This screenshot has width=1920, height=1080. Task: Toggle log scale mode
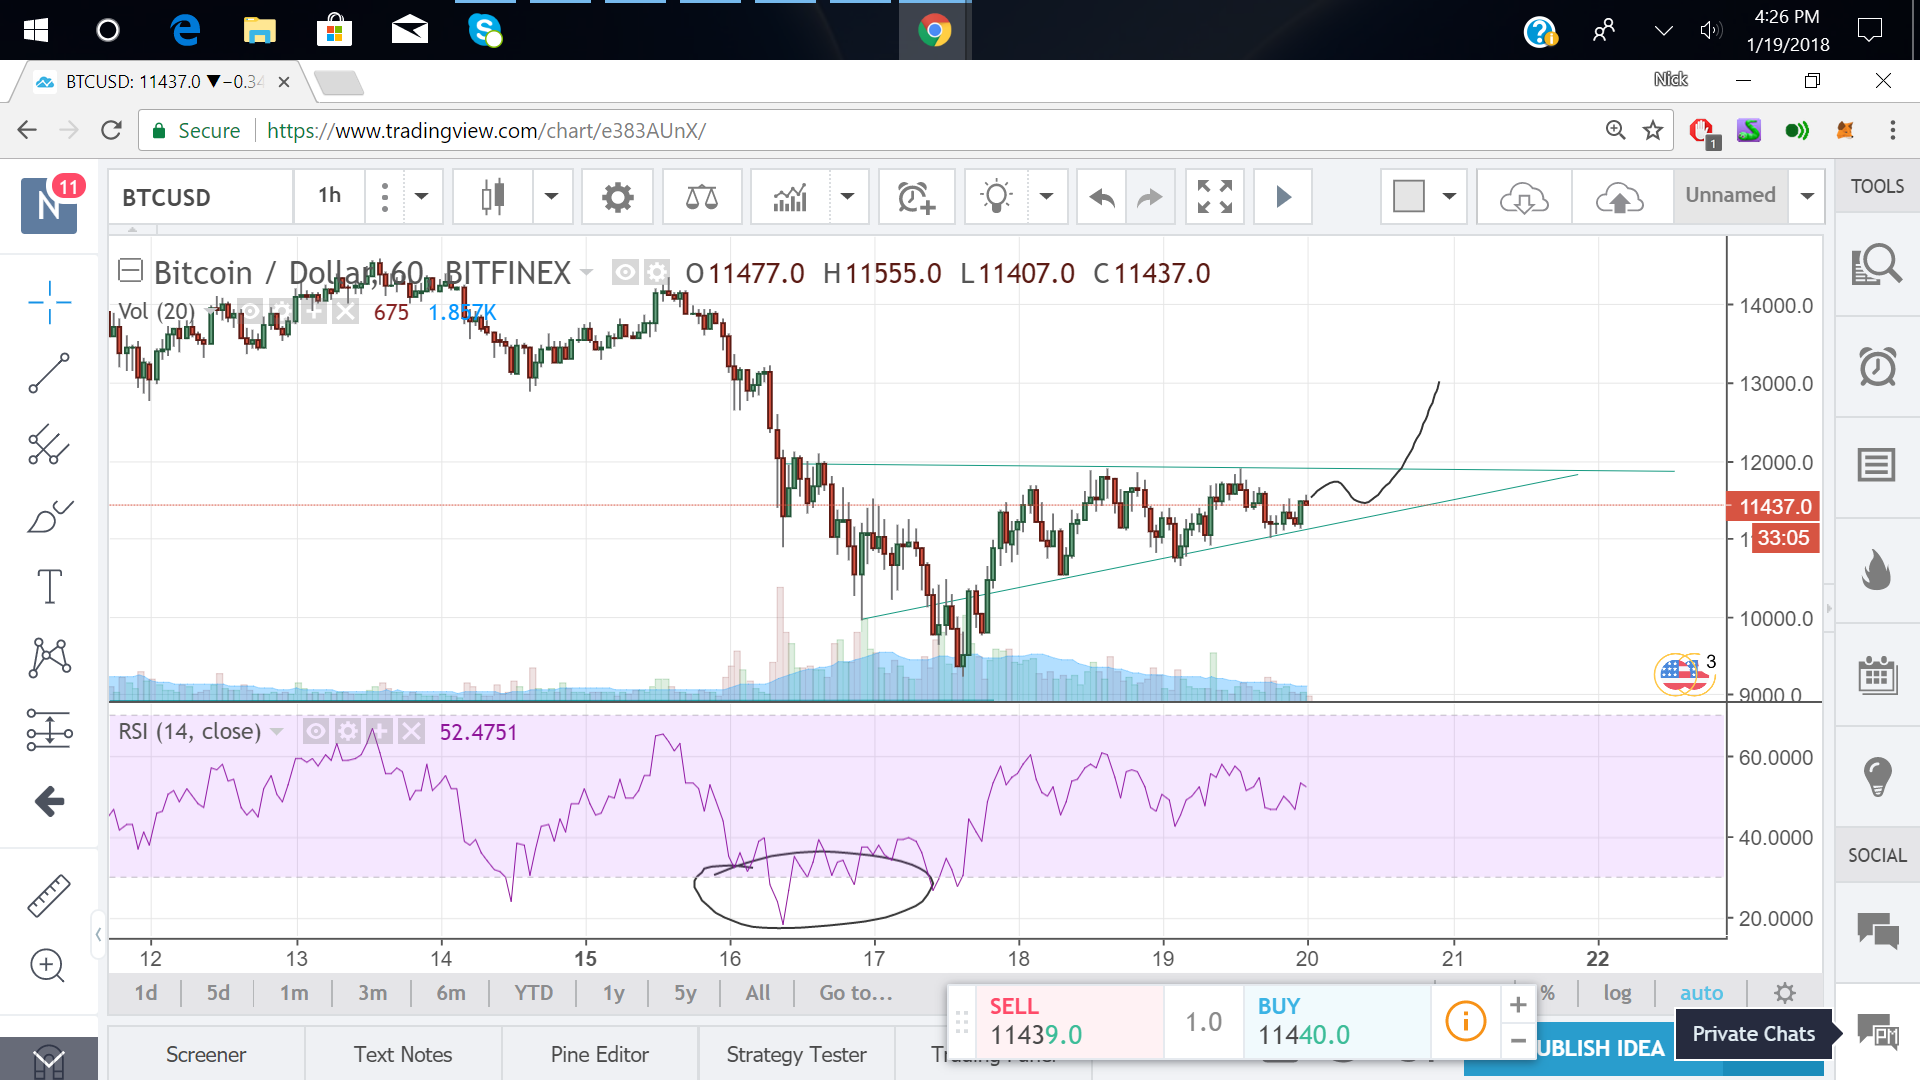(x=1617, y=993)
